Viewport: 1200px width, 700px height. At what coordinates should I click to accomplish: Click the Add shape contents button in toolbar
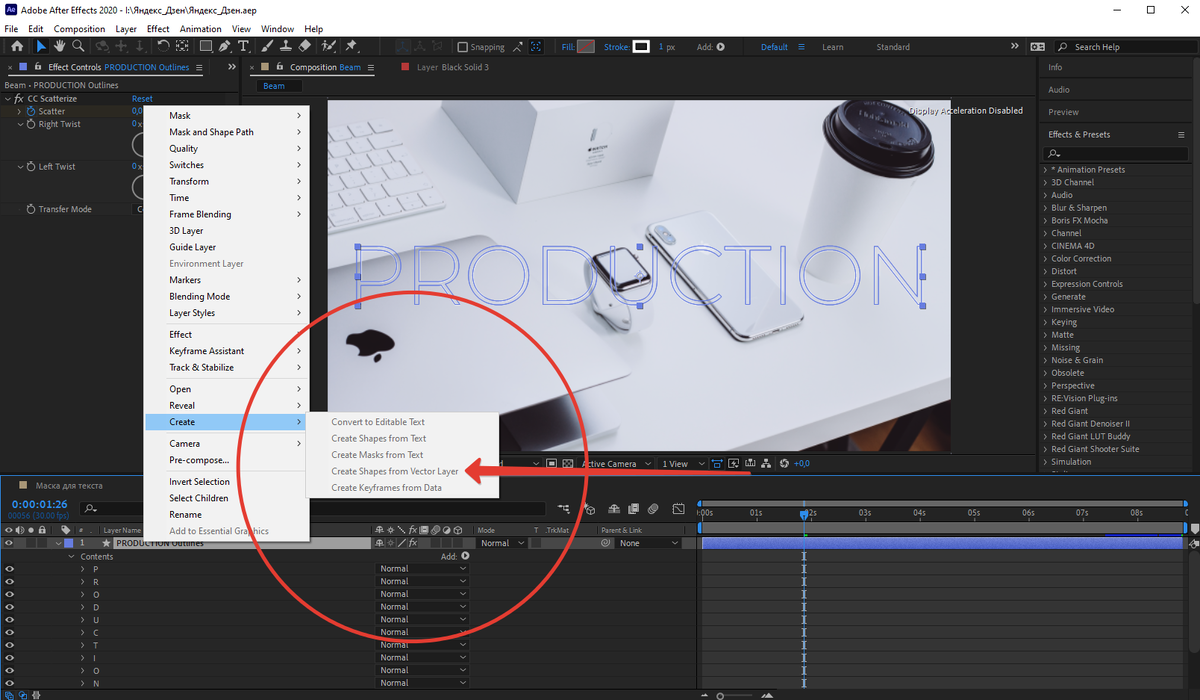point(720,47)
